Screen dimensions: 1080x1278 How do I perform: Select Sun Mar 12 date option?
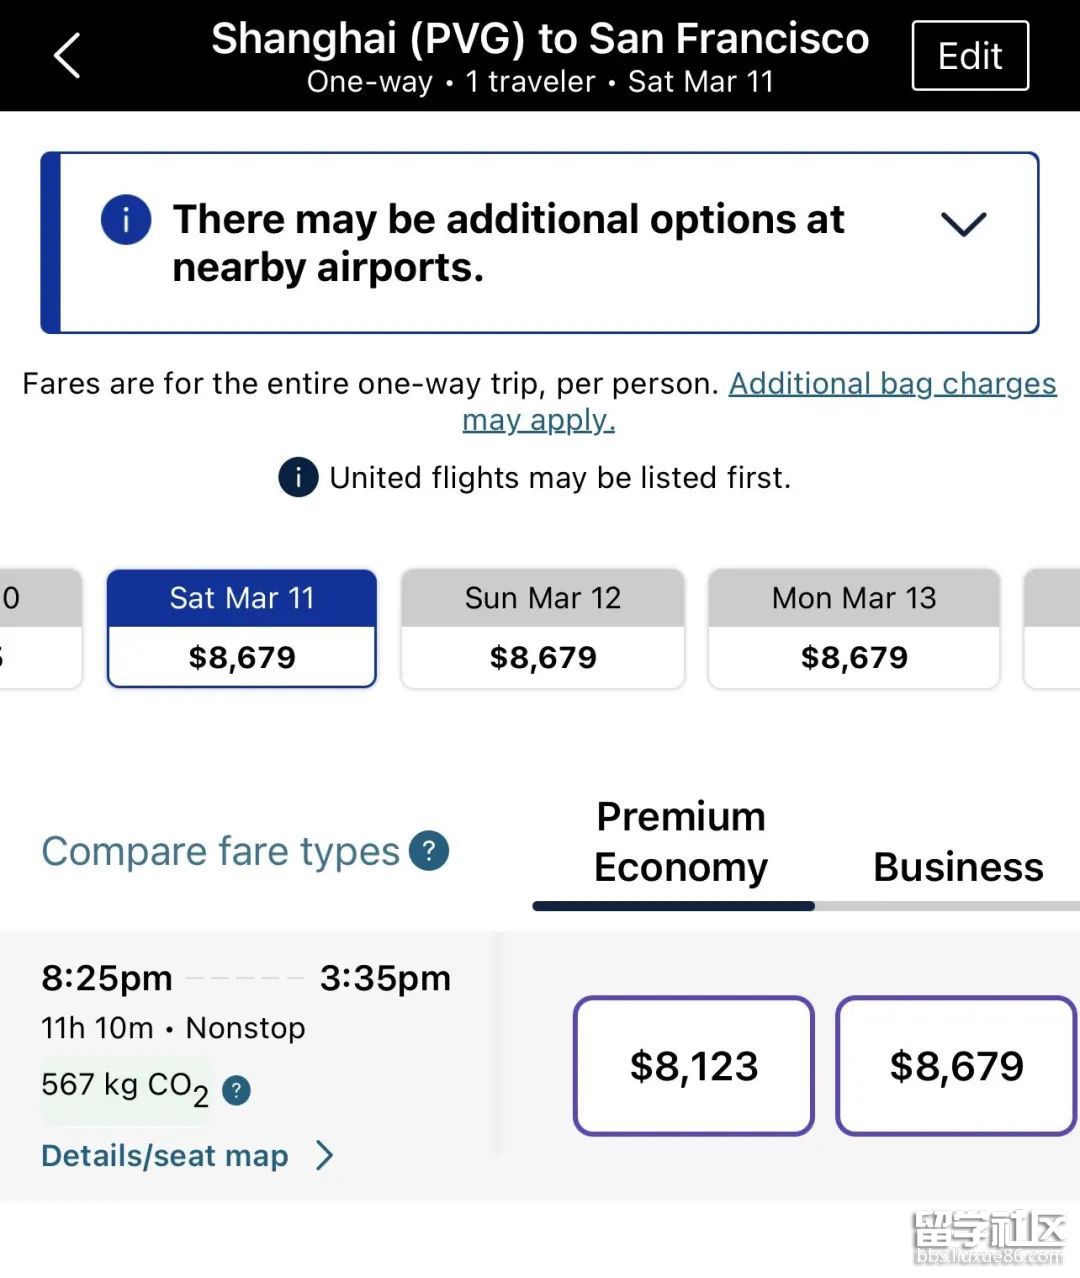pos(543,628)
